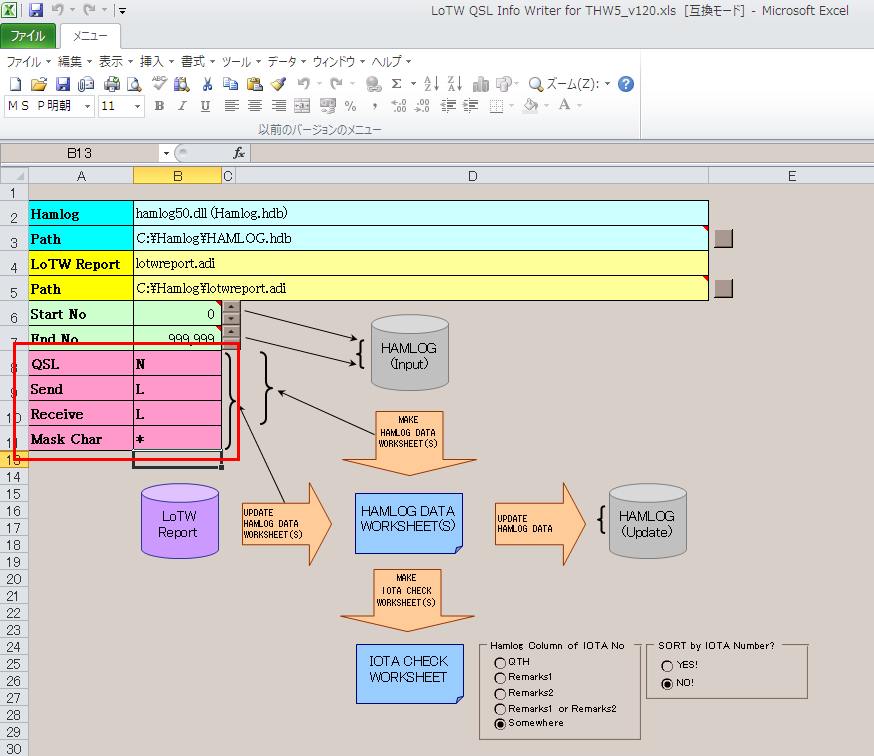Open the ズーム(Z) zoom dropdown
Image resolution: width=874 pixels, height=756 pixels.
coord(608,84)
